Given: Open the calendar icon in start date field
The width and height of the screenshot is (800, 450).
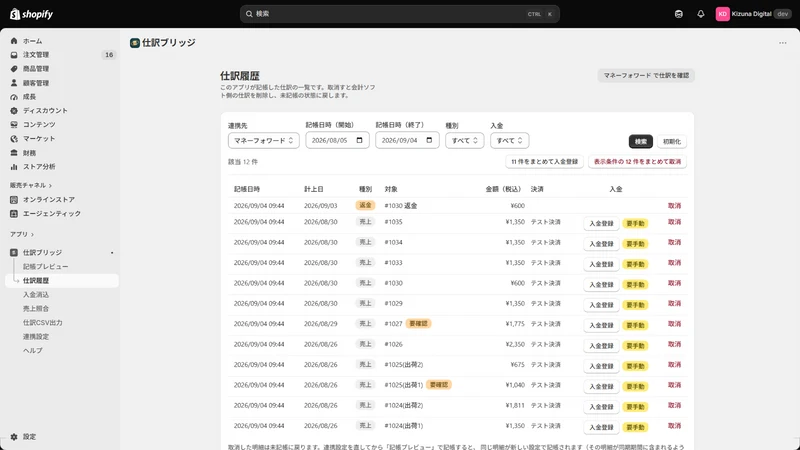Looking at the screenshot, I should tap(359, 140).
